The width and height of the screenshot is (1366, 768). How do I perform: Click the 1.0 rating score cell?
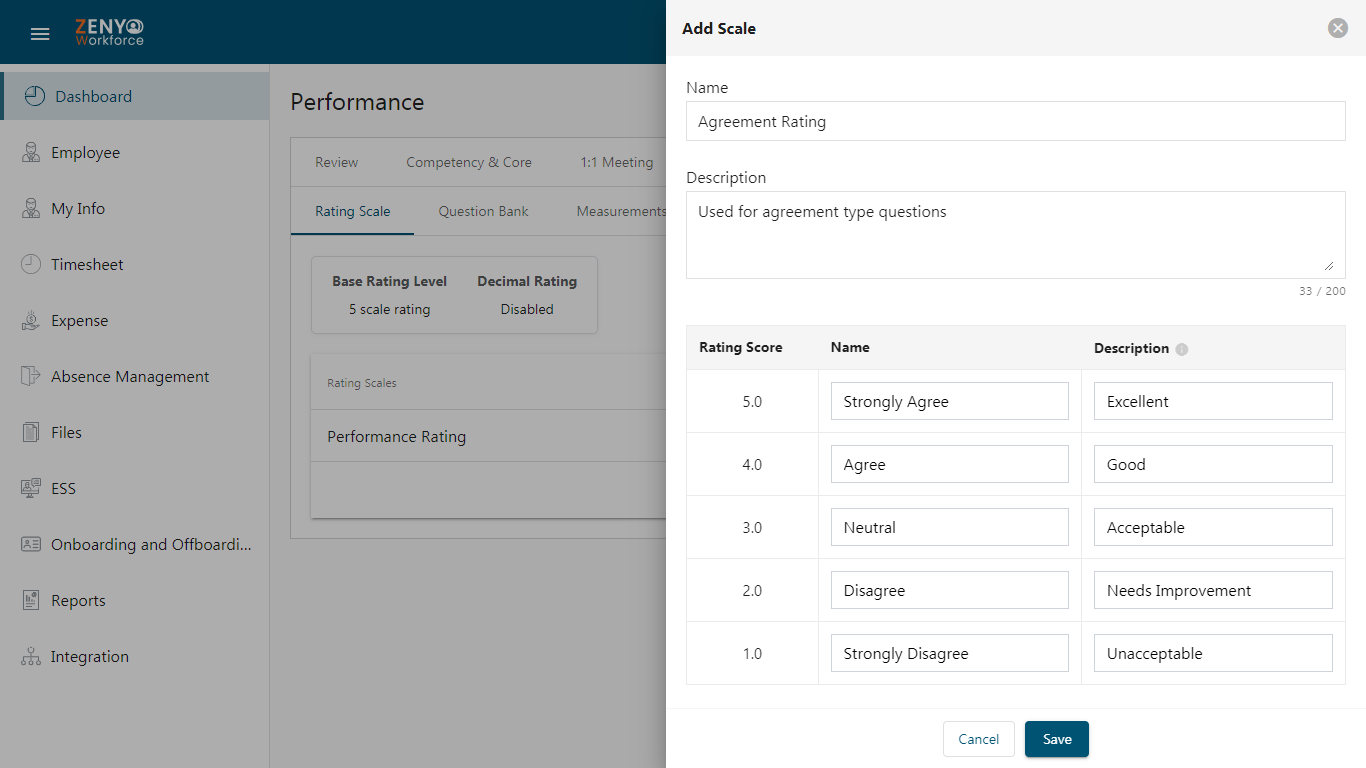752,653
